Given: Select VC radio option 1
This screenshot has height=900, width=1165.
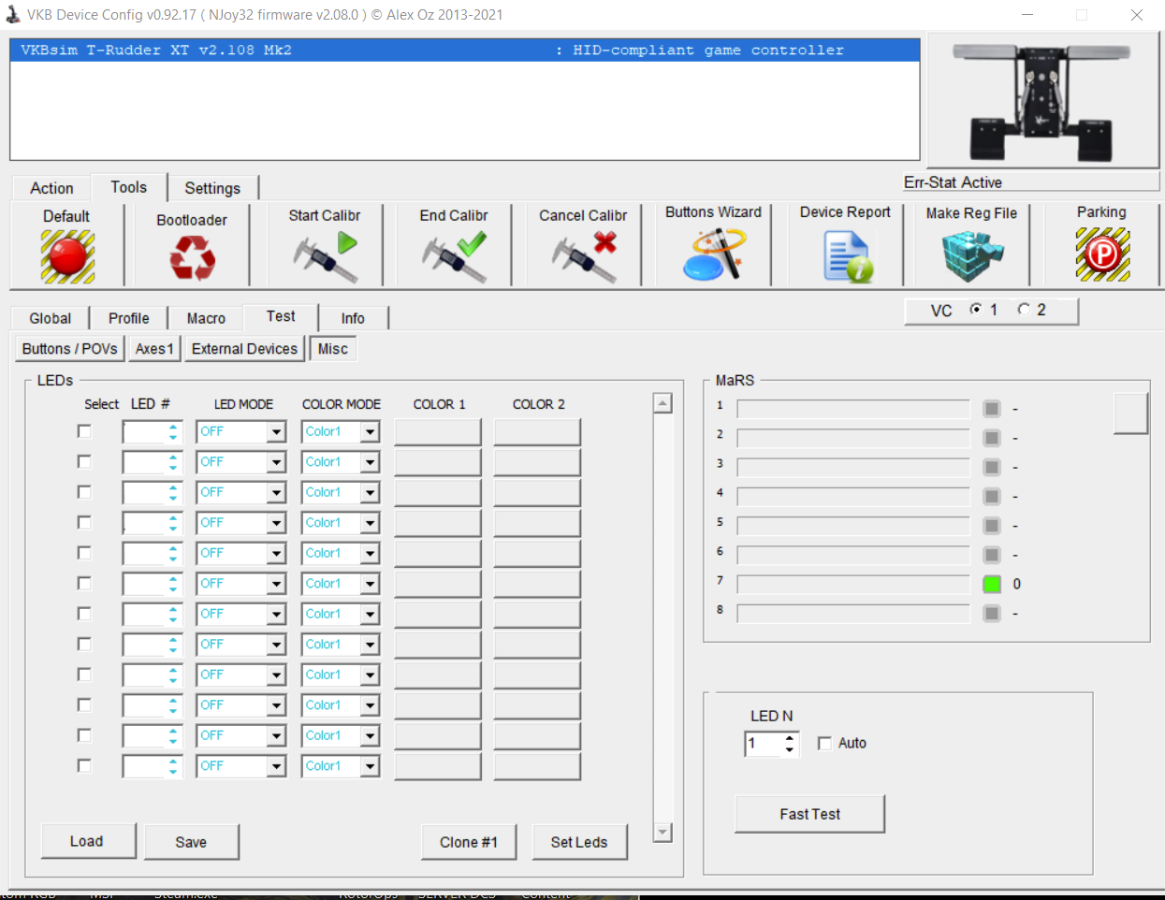Looking at the screenshot, I should [x=976, y=309].
